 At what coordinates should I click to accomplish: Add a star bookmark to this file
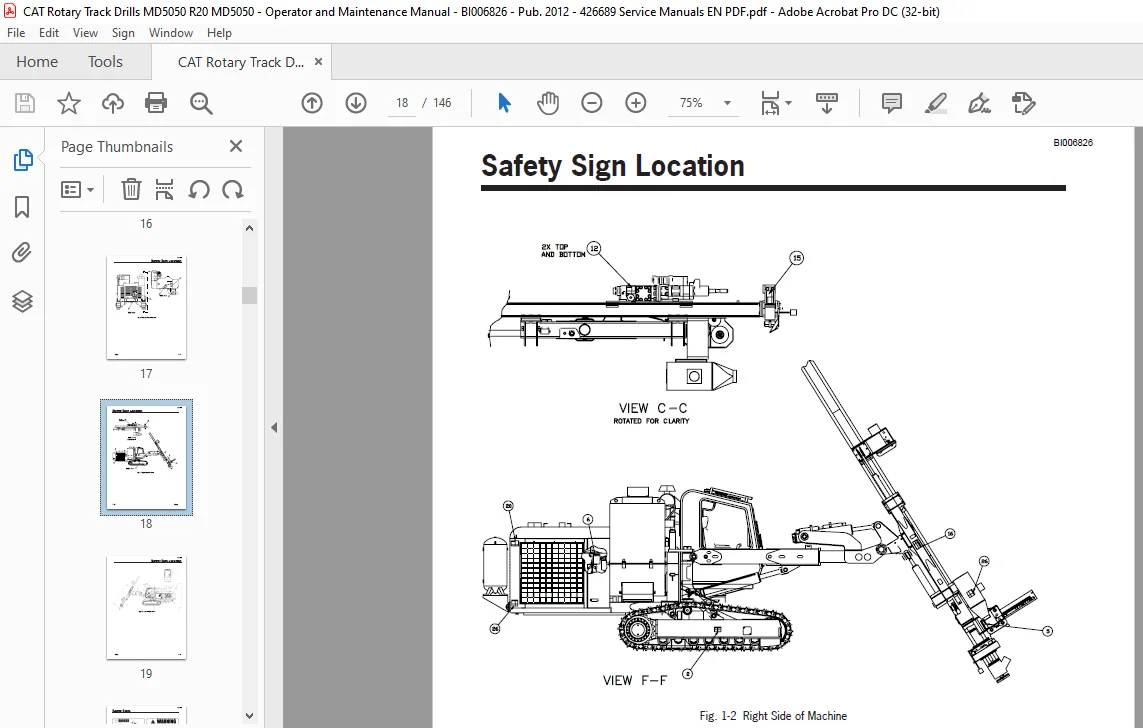tap(69, 103)
